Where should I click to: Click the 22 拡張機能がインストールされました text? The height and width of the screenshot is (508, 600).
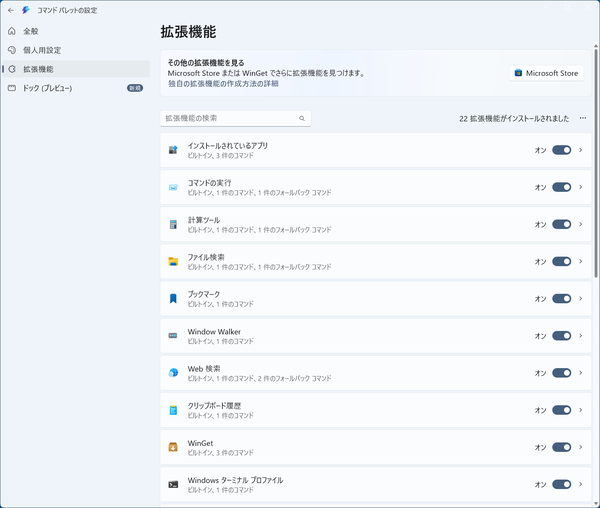click(514, 119)
